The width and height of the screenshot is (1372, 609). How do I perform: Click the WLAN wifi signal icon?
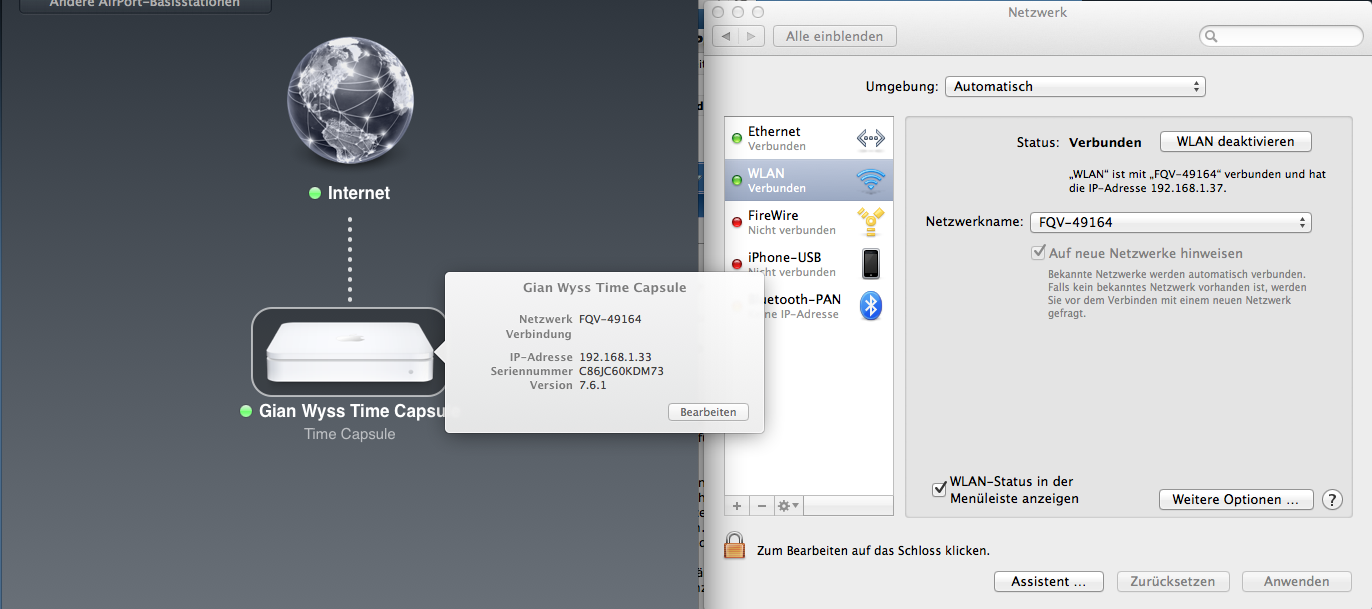[x=871, y=180]
